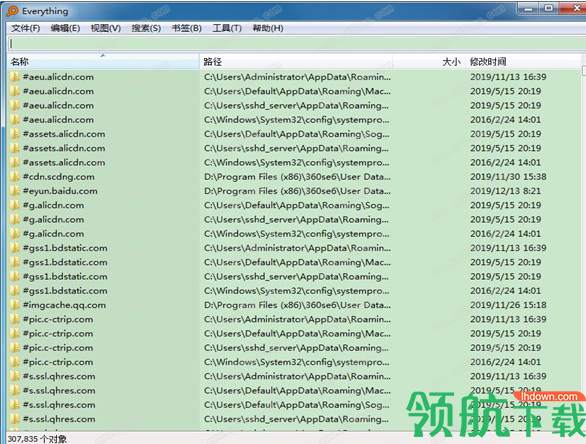
Task: Click path of #imgcache.qq.com row
Action: click(x=297, y=305)
